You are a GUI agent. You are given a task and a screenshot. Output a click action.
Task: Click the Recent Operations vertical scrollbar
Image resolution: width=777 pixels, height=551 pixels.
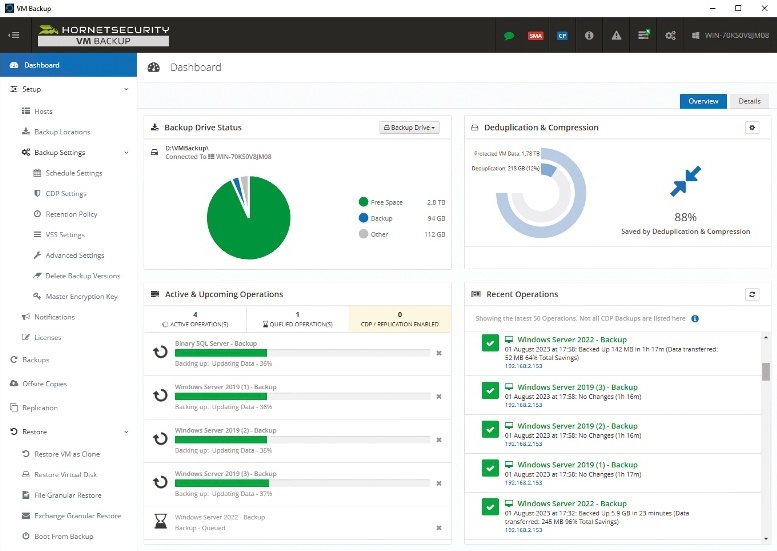point(766,372)
